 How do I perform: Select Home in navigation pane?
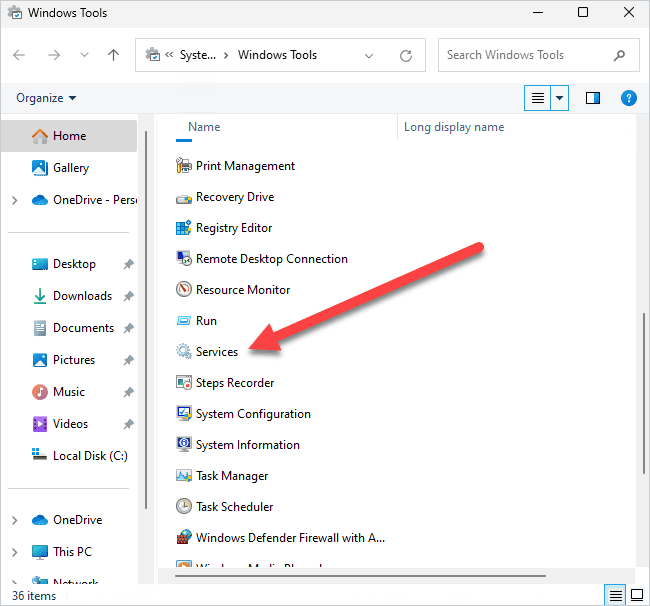point(69,136)
